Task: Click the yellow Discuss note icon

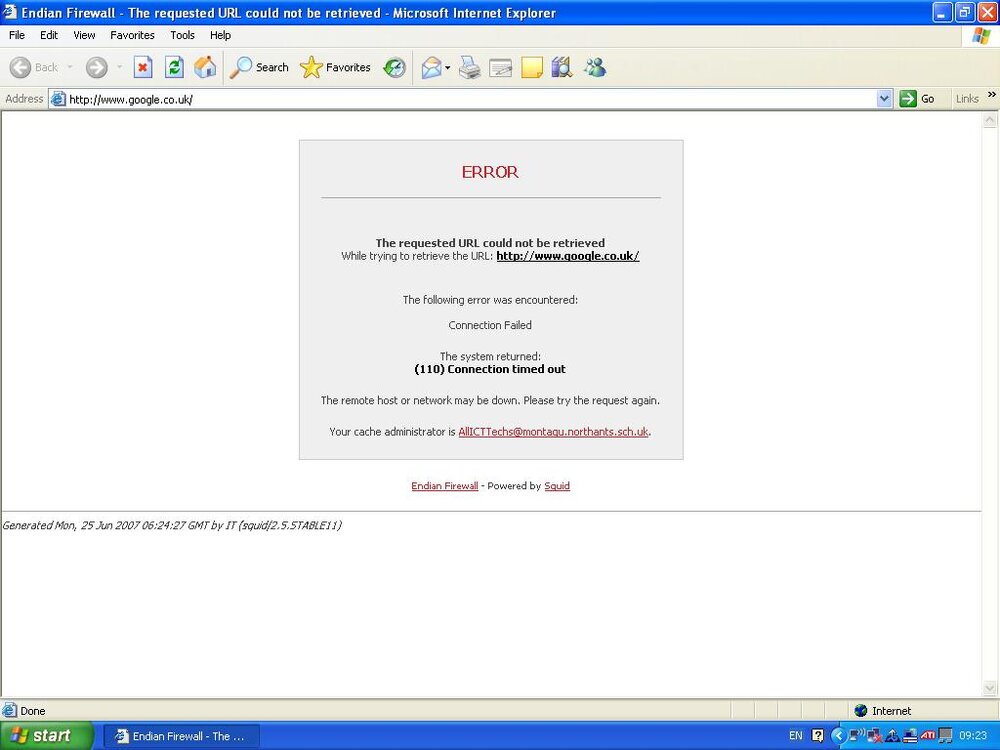Action: (x=532, y=68)
